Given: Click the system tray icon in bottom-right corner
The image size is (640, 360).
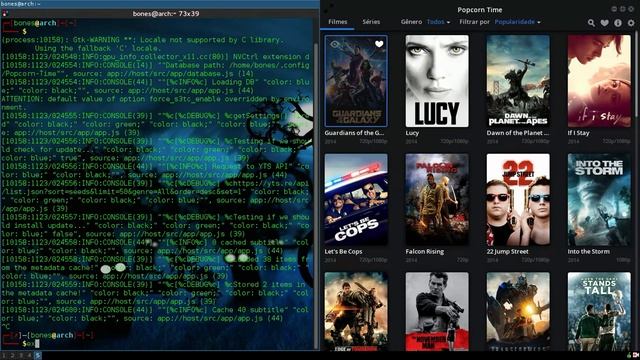Looking at the screenshot, I should [x=636, y=356].
